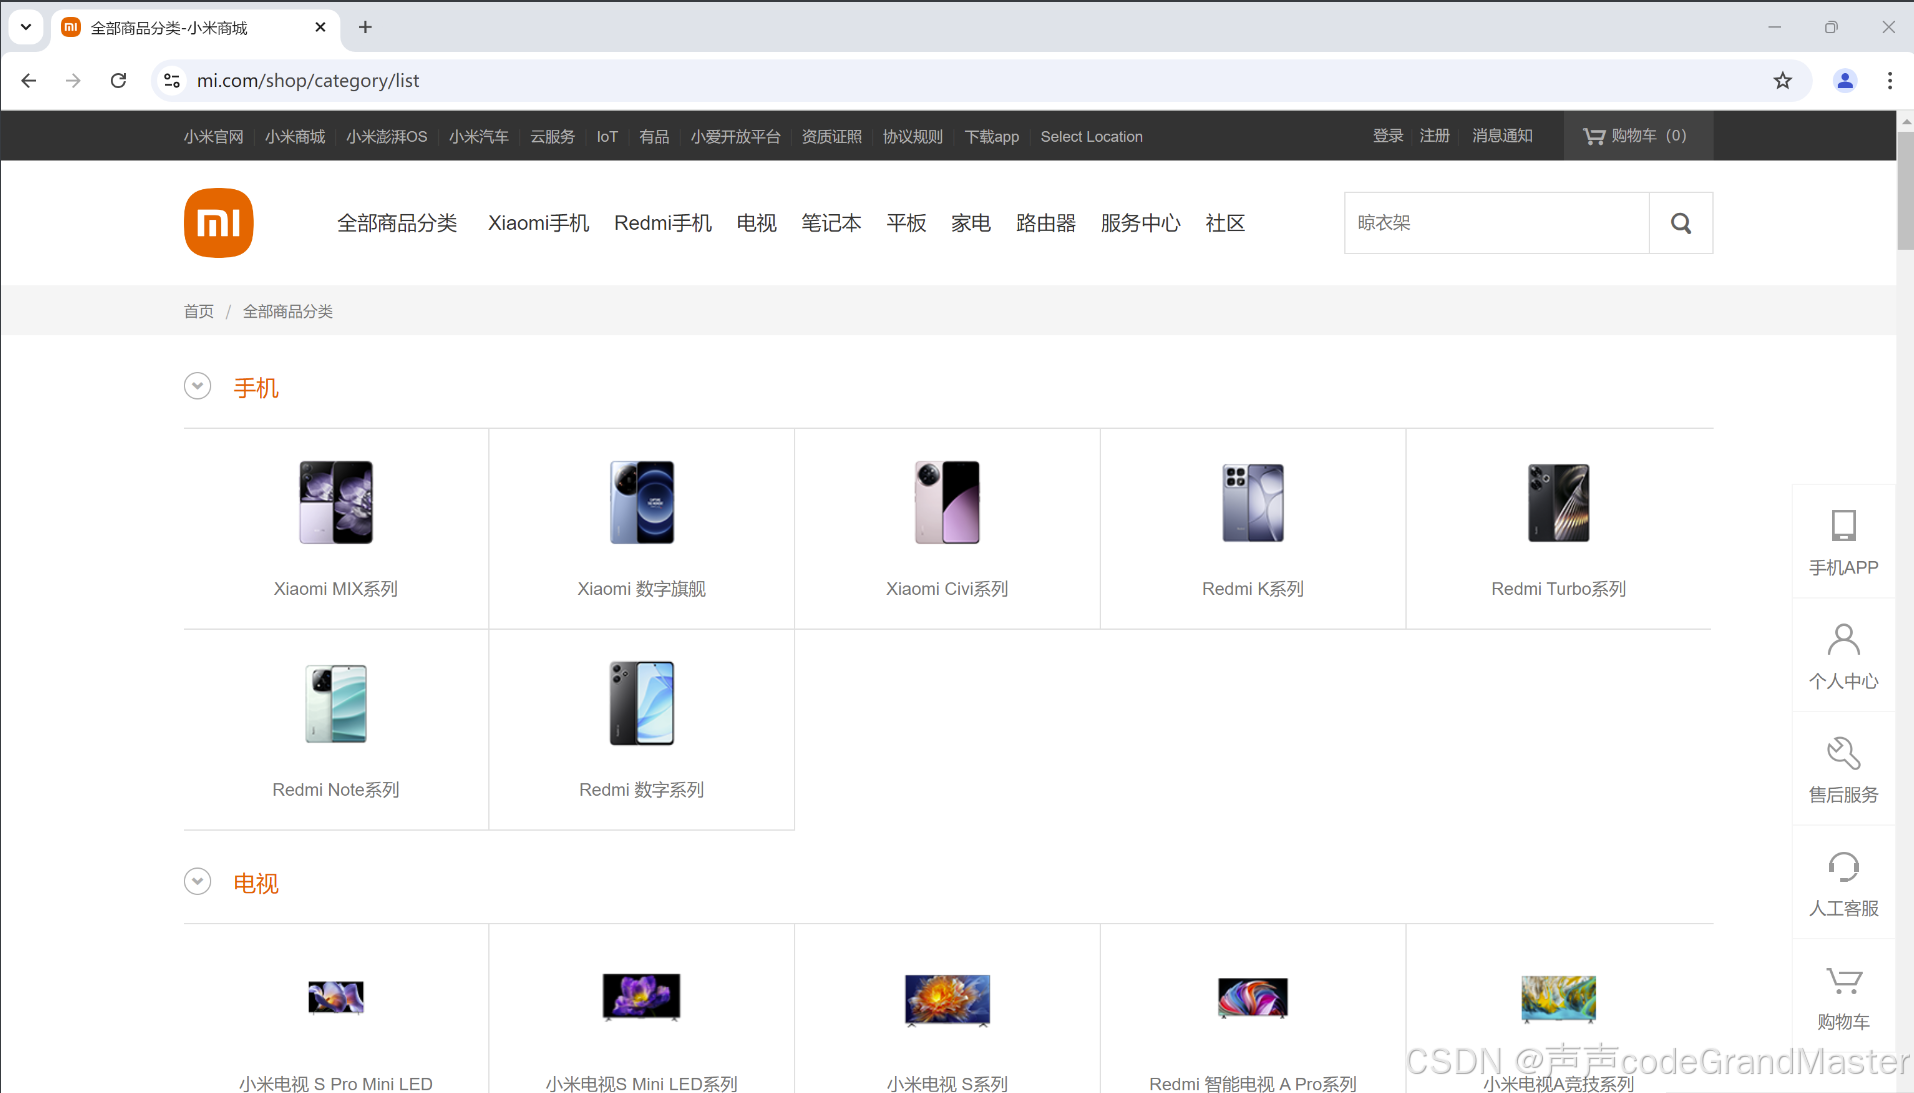Click 首页 in the breadcrumb
Image resolution: width=1914 pixels, height=1093 pixels.
click(x=199, y=312)
